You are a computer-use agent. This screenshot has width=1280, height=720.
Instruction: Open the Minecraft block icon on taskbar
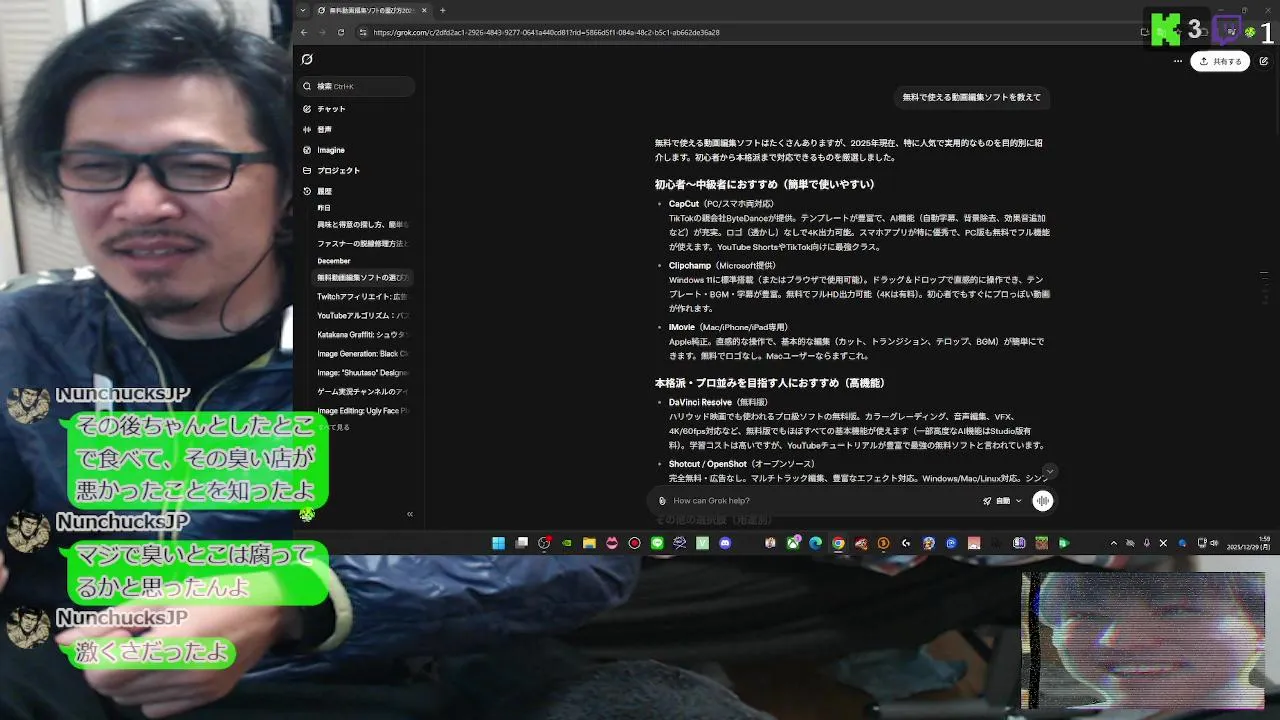(x=1041, y=543)
